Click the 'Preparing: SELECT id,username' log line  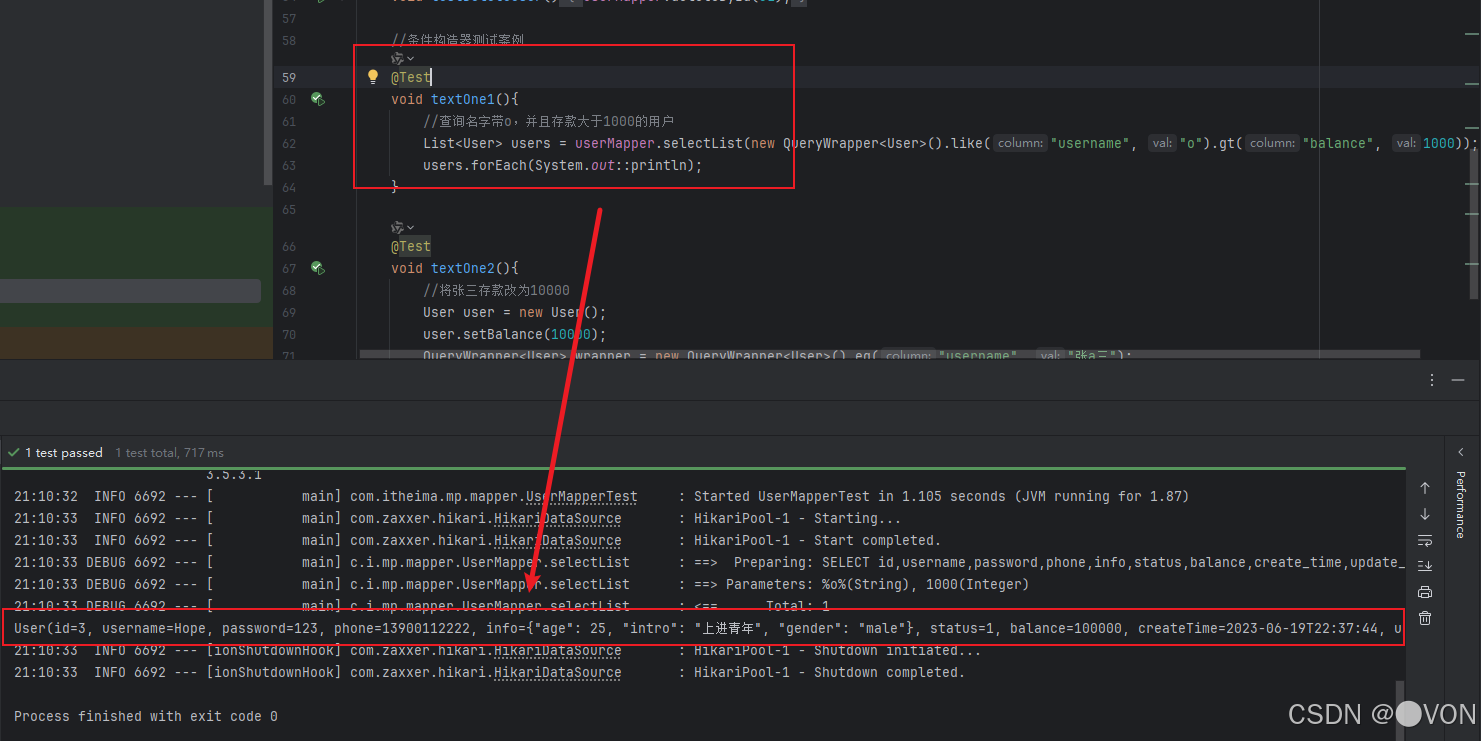coord(709,563)
